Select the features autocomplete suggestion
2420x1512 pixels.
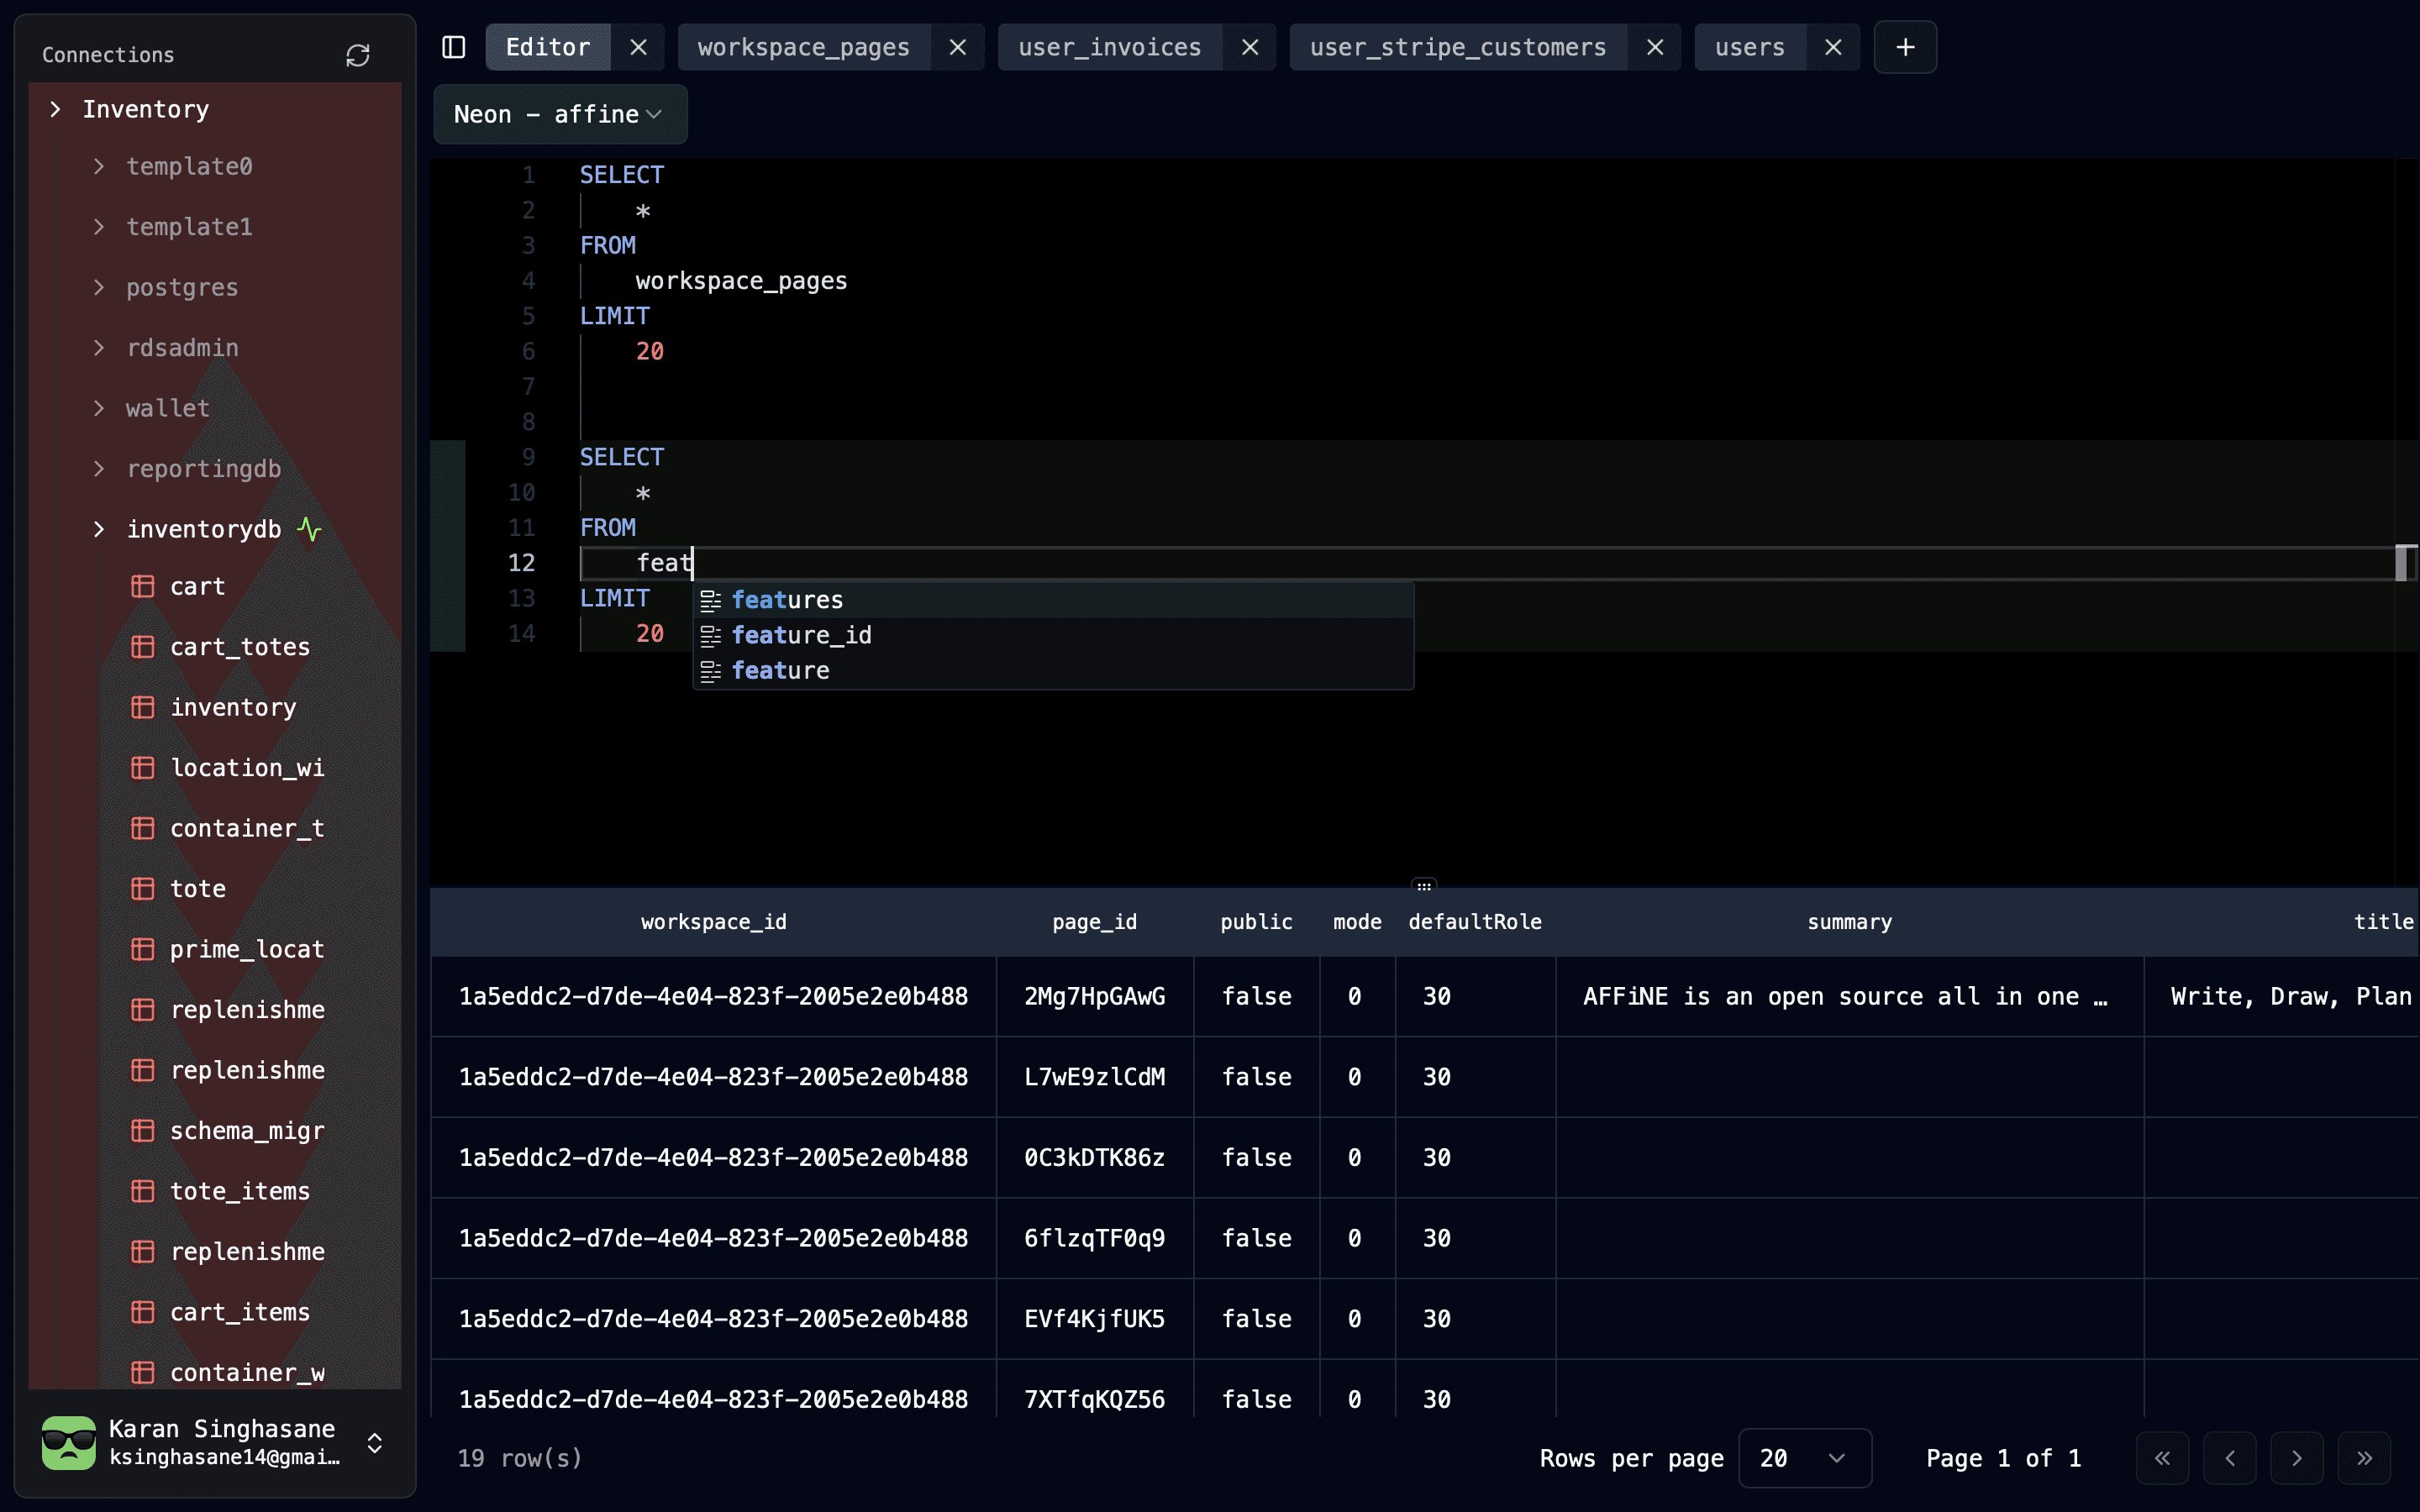tap(787, 600)
